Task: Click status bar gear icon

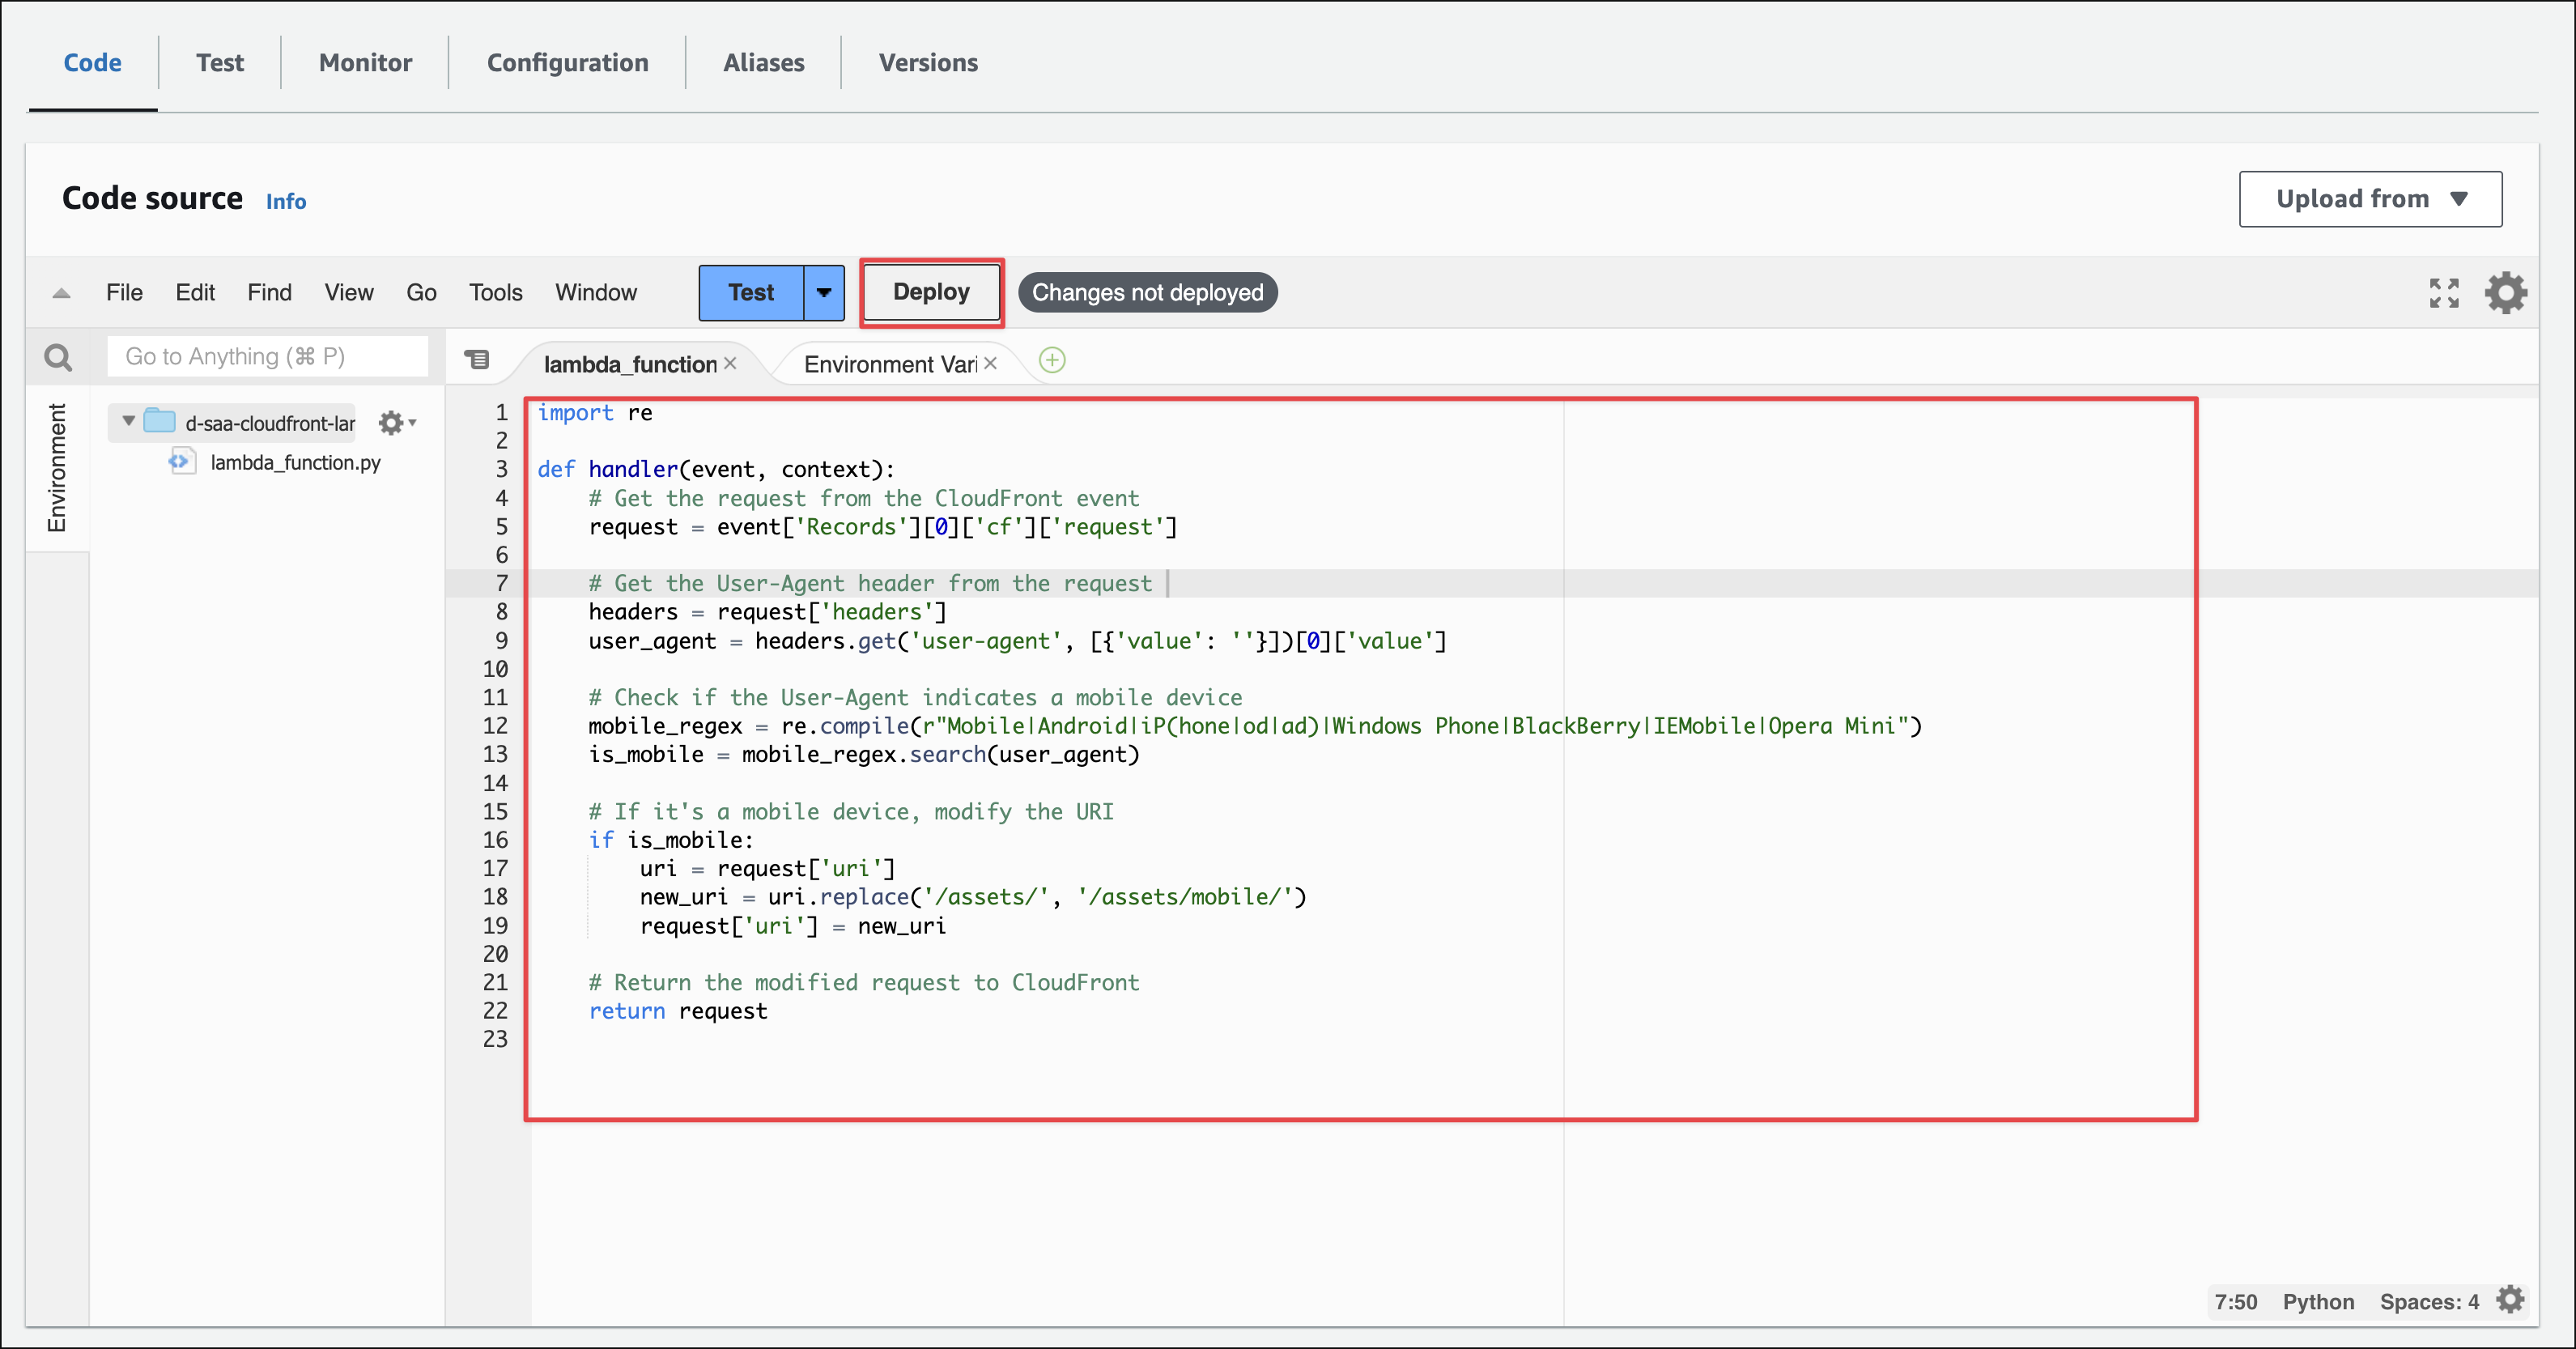Action: point(2510,1300)
